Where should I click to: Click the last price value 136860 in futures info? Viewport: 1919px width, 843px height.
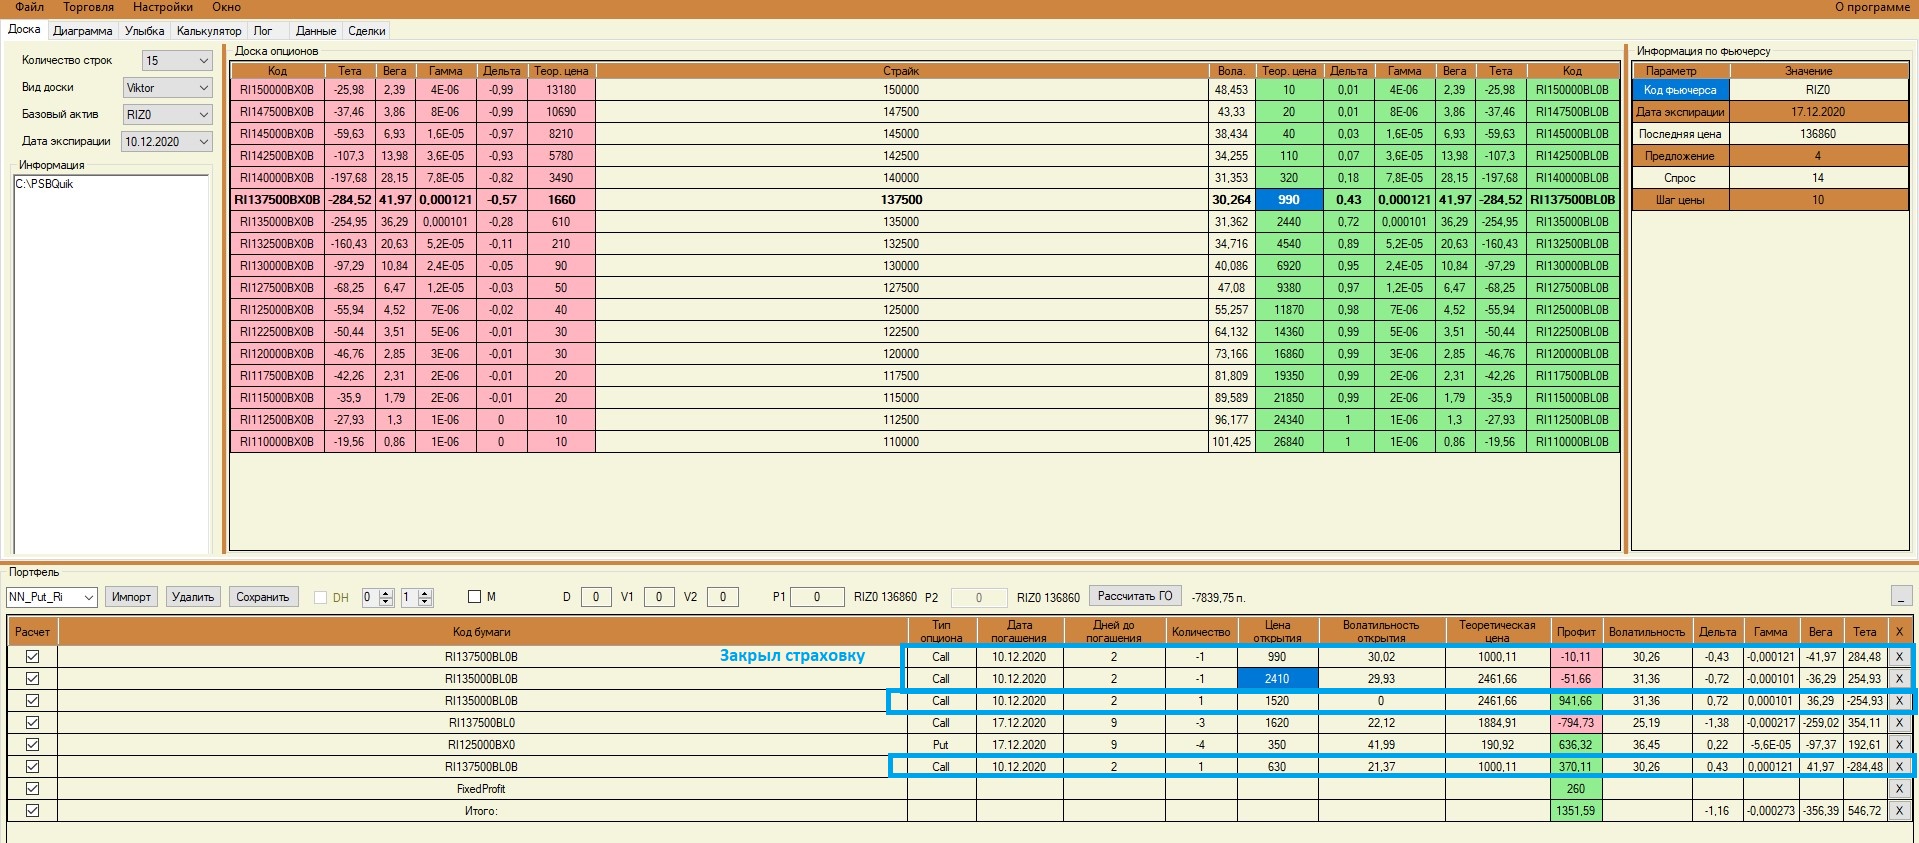(x=1818, y=134)
